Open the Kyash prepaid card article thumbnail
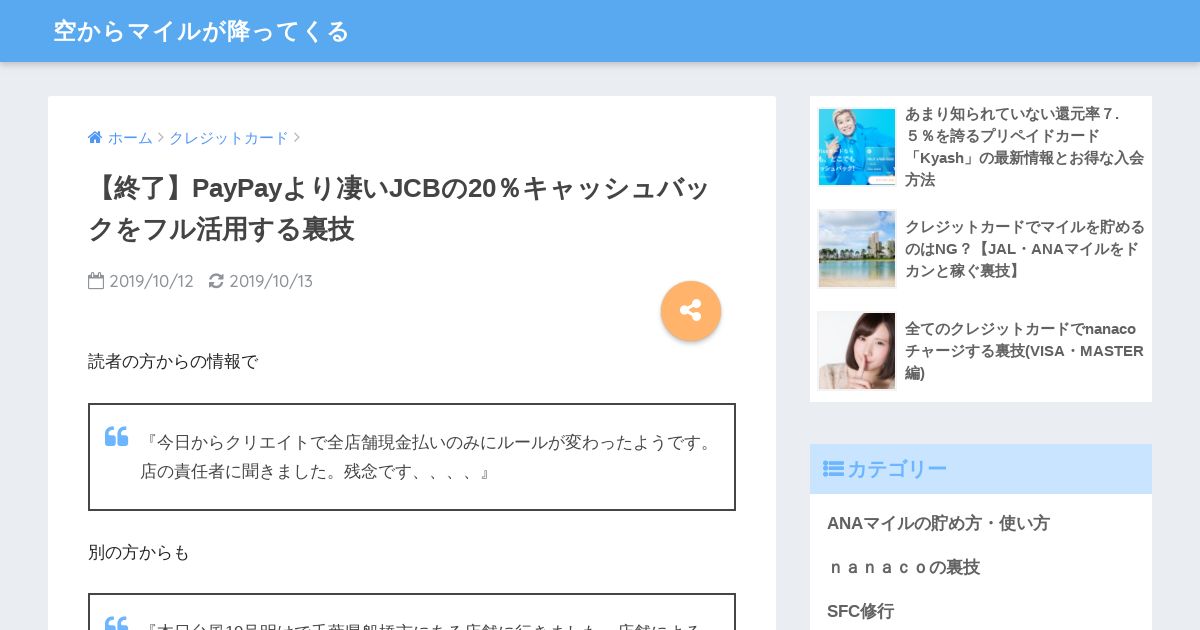Image resolution: width=1200 pixels, height=630 pixels. click(857, 147)
